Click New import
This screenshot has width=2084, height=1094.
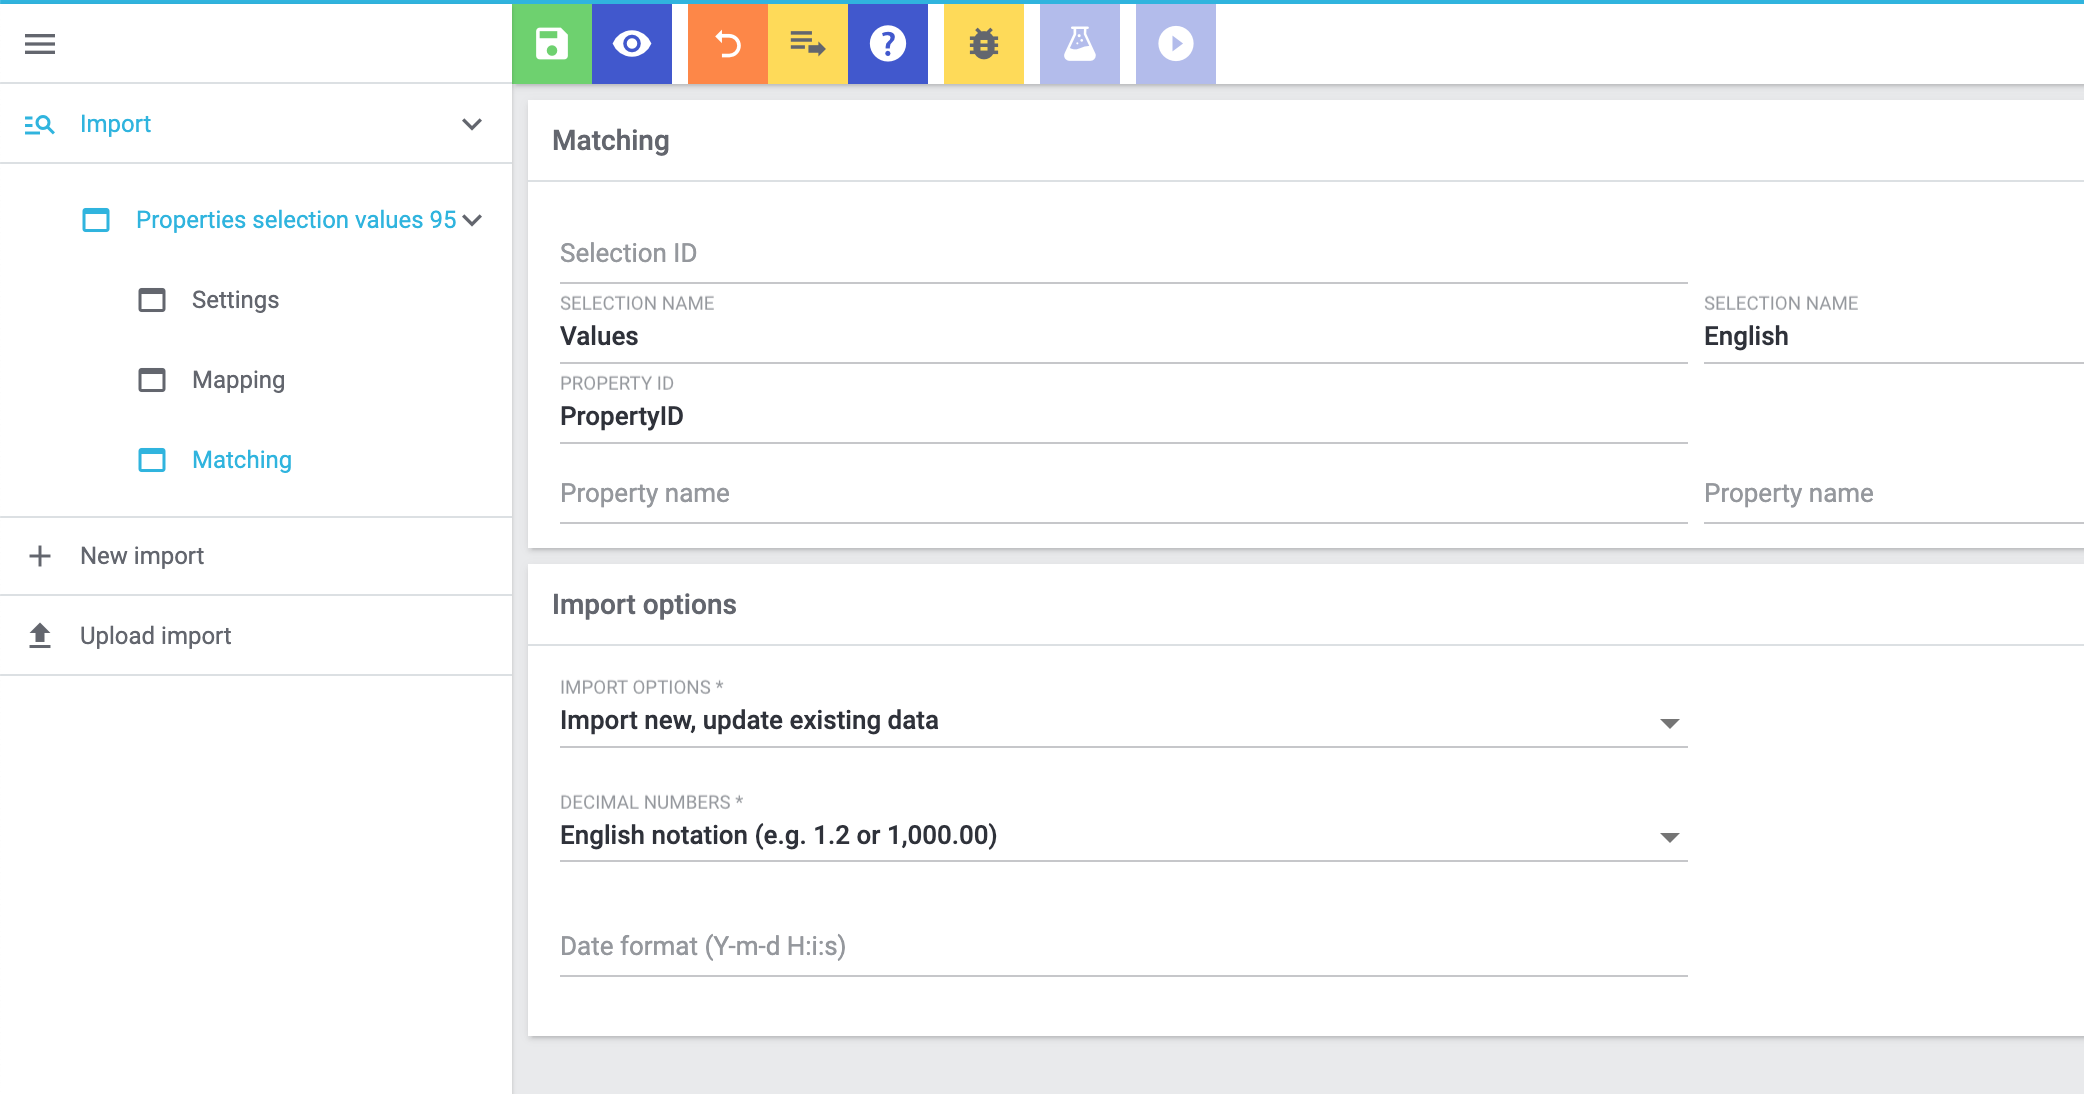tap(142, 556)
